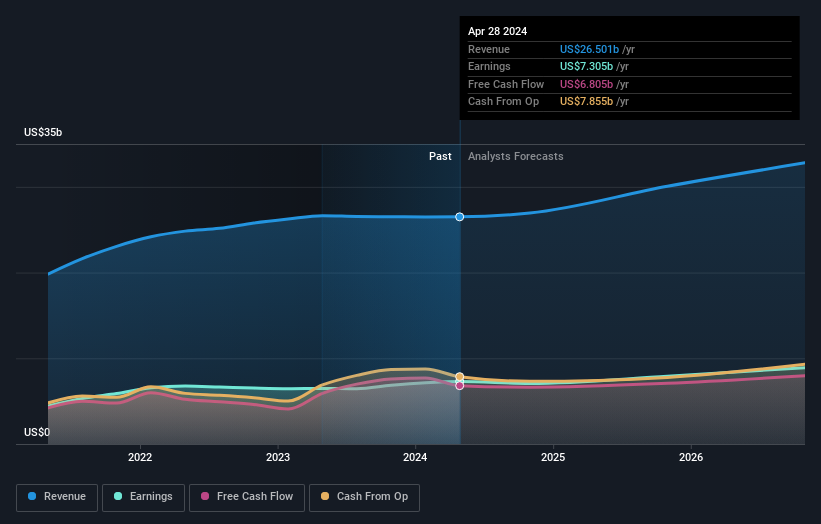Click the US$26.501b revenue value

point(589,49)
